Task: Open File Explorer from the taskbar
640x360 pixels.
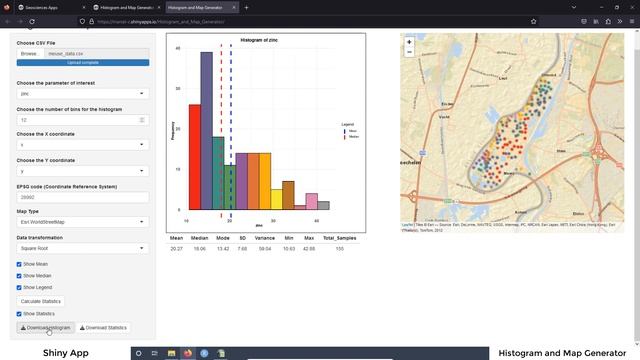Action: pos(171,353)
